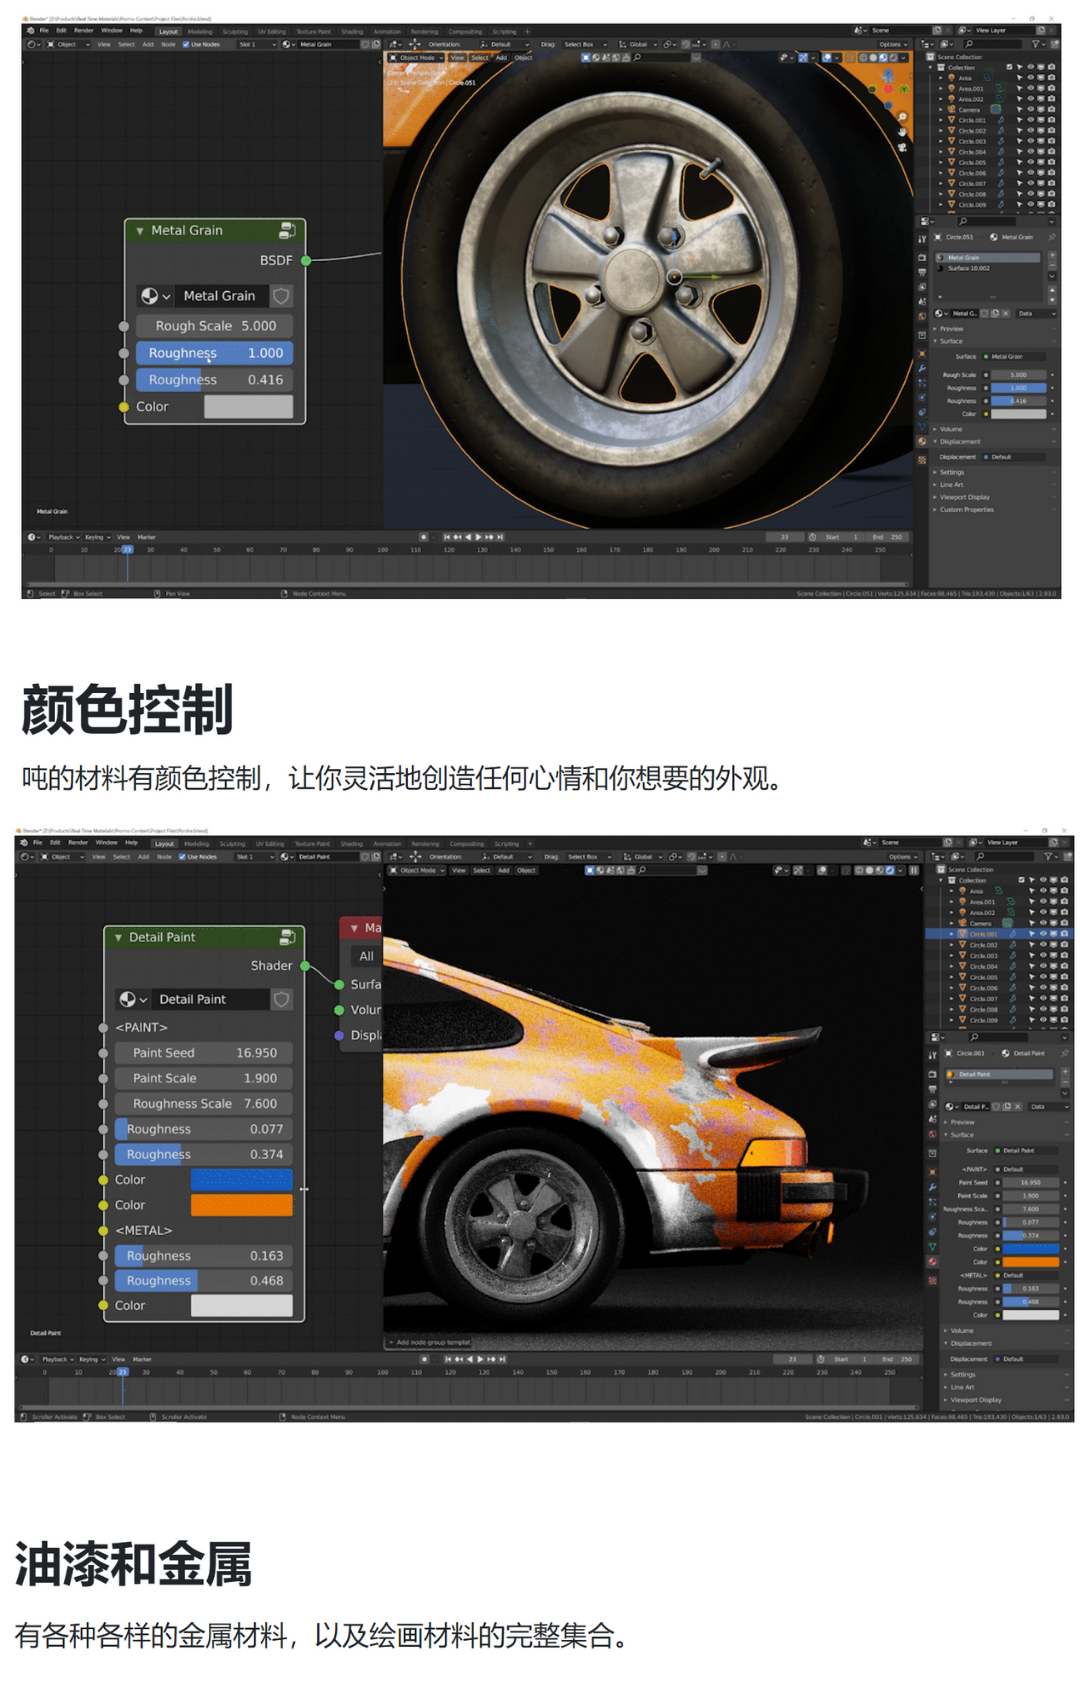Viewport: 1080px width, 1683px height.
Task: Open orange Object properties tab in Detail Paint screenshot
Action: tap(932, 1172)
